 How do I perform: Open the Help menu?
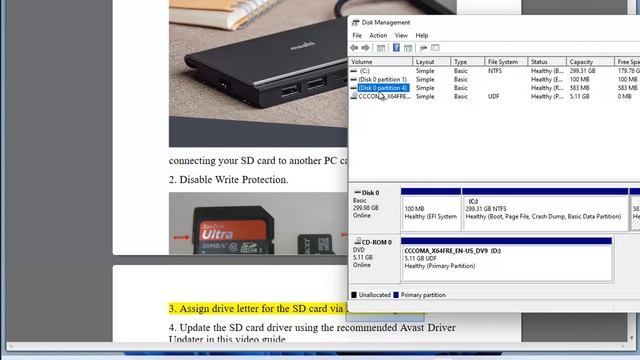coord(422,36)
